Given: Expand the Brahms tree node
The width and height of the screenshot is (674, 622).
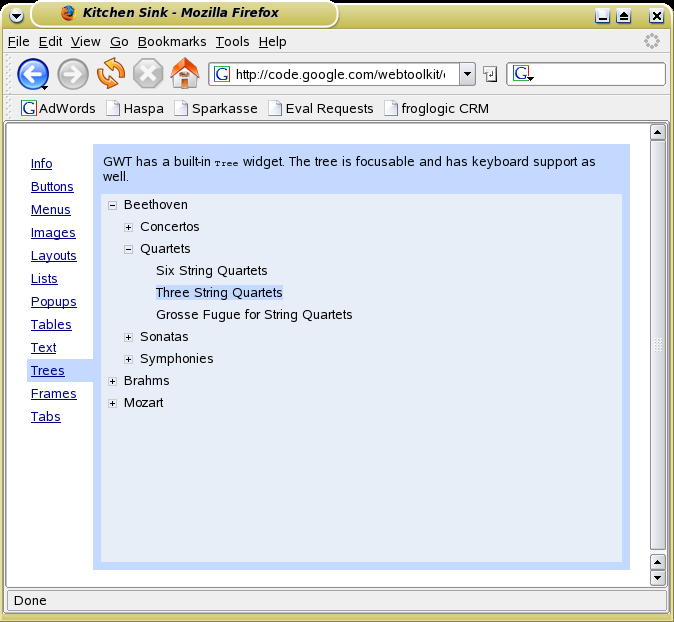Looking at the screenshot, I should pyautogui.click(x=113, y=381).
